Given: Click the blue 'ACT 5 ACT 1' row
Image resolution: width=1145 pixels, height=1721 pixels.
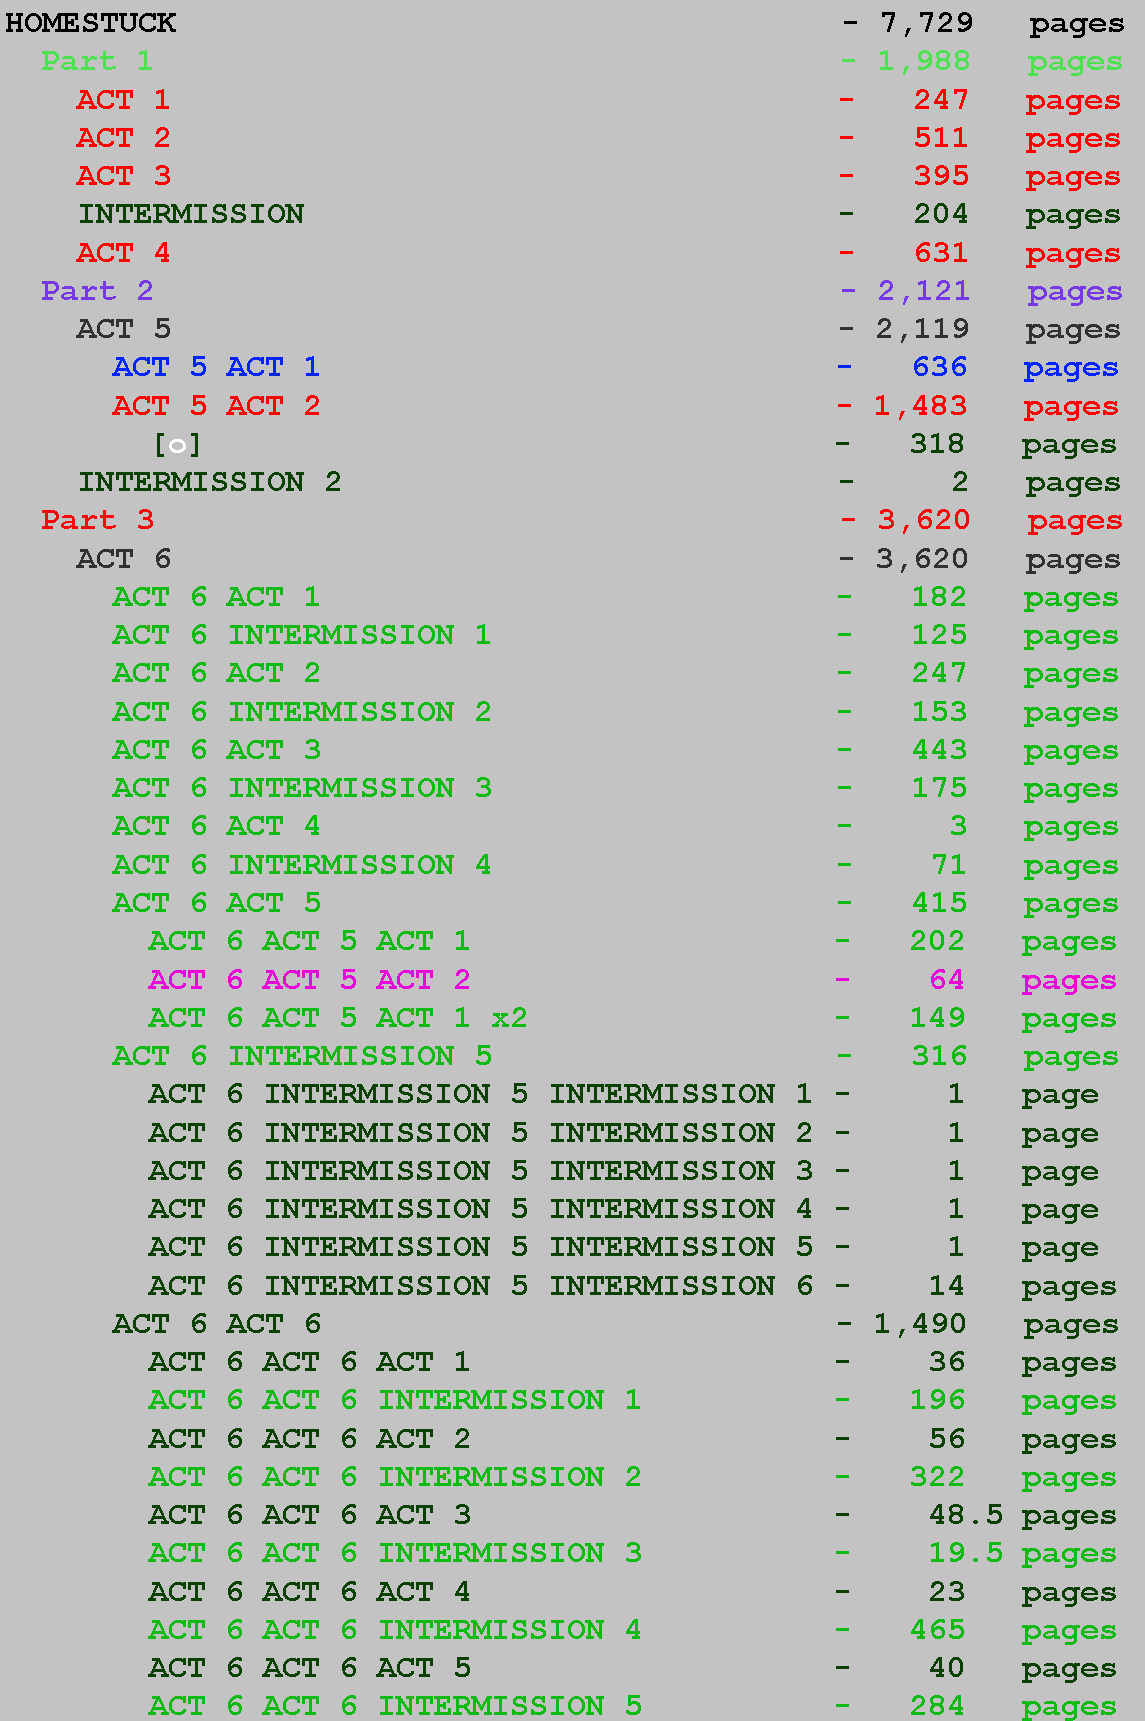Looking at the screenshot, I should pos(216,367).
